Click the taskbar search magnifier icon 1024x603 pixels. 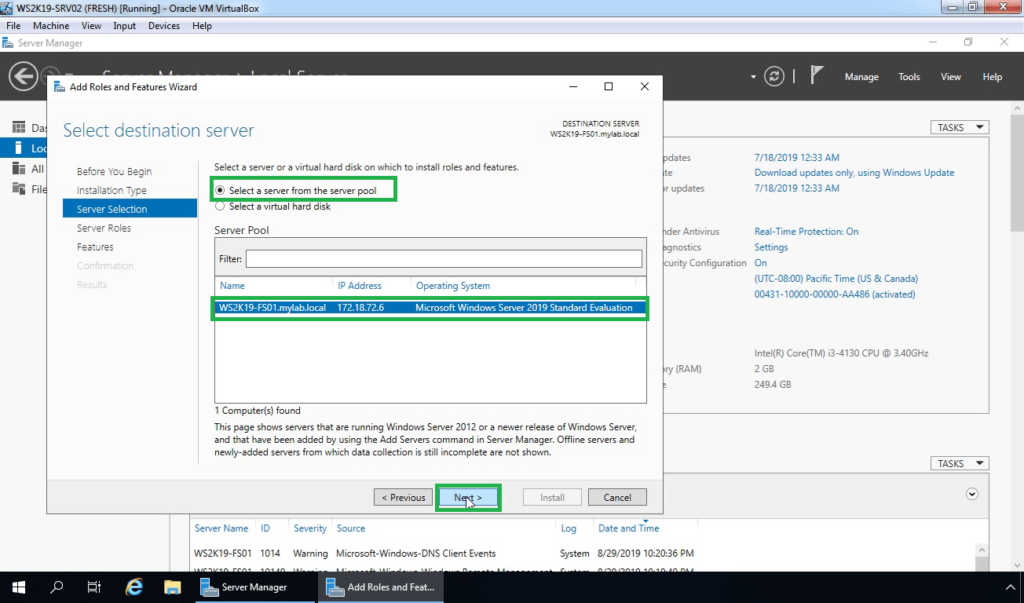click(x=57, y=587)
